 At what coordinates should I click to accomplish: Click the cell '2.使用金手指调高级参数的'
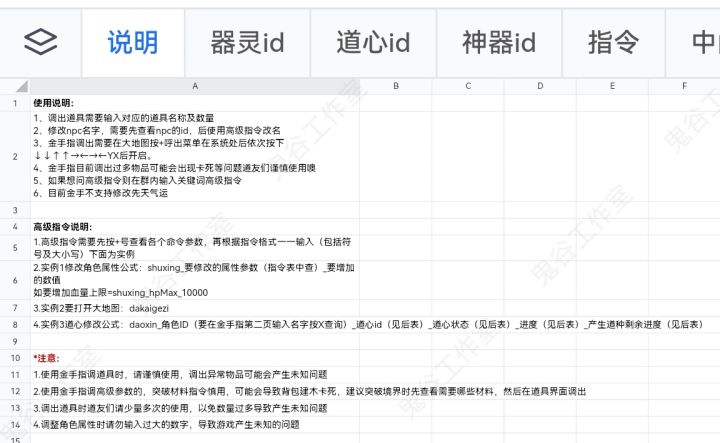point(195,392)
